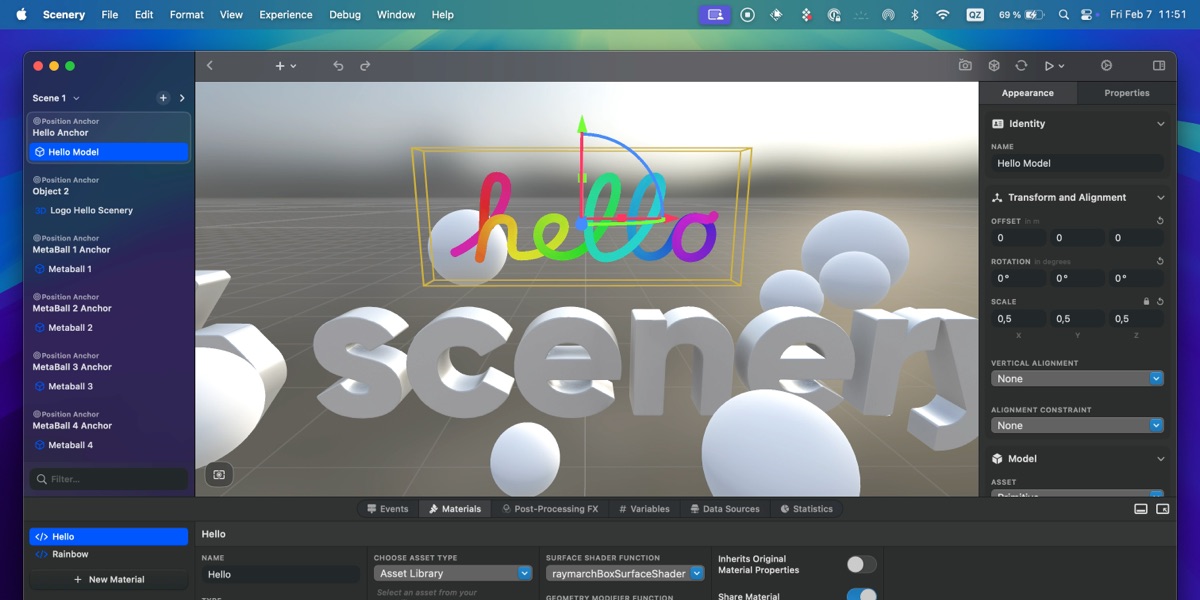Collapse the Identity section chevron
The height and width of the screenshot is (600, 1200).
click(1160, 124)
